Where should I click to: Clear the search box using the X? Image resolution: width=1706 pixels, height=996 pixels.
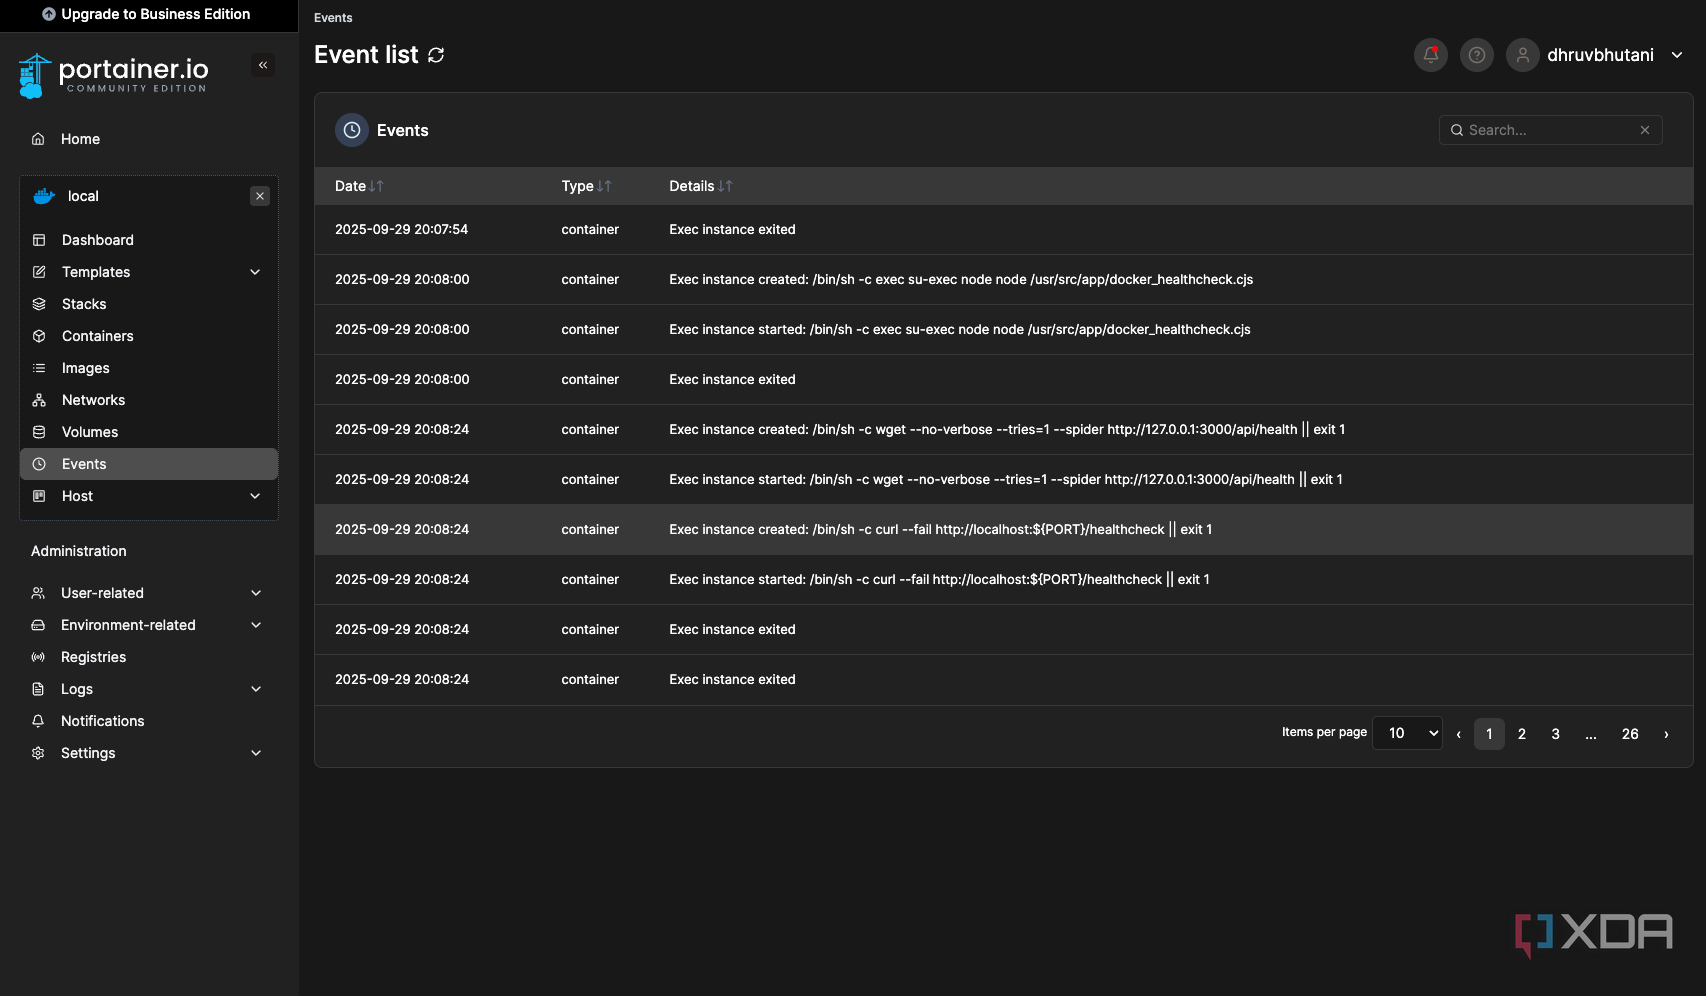tap(1645, 130)
